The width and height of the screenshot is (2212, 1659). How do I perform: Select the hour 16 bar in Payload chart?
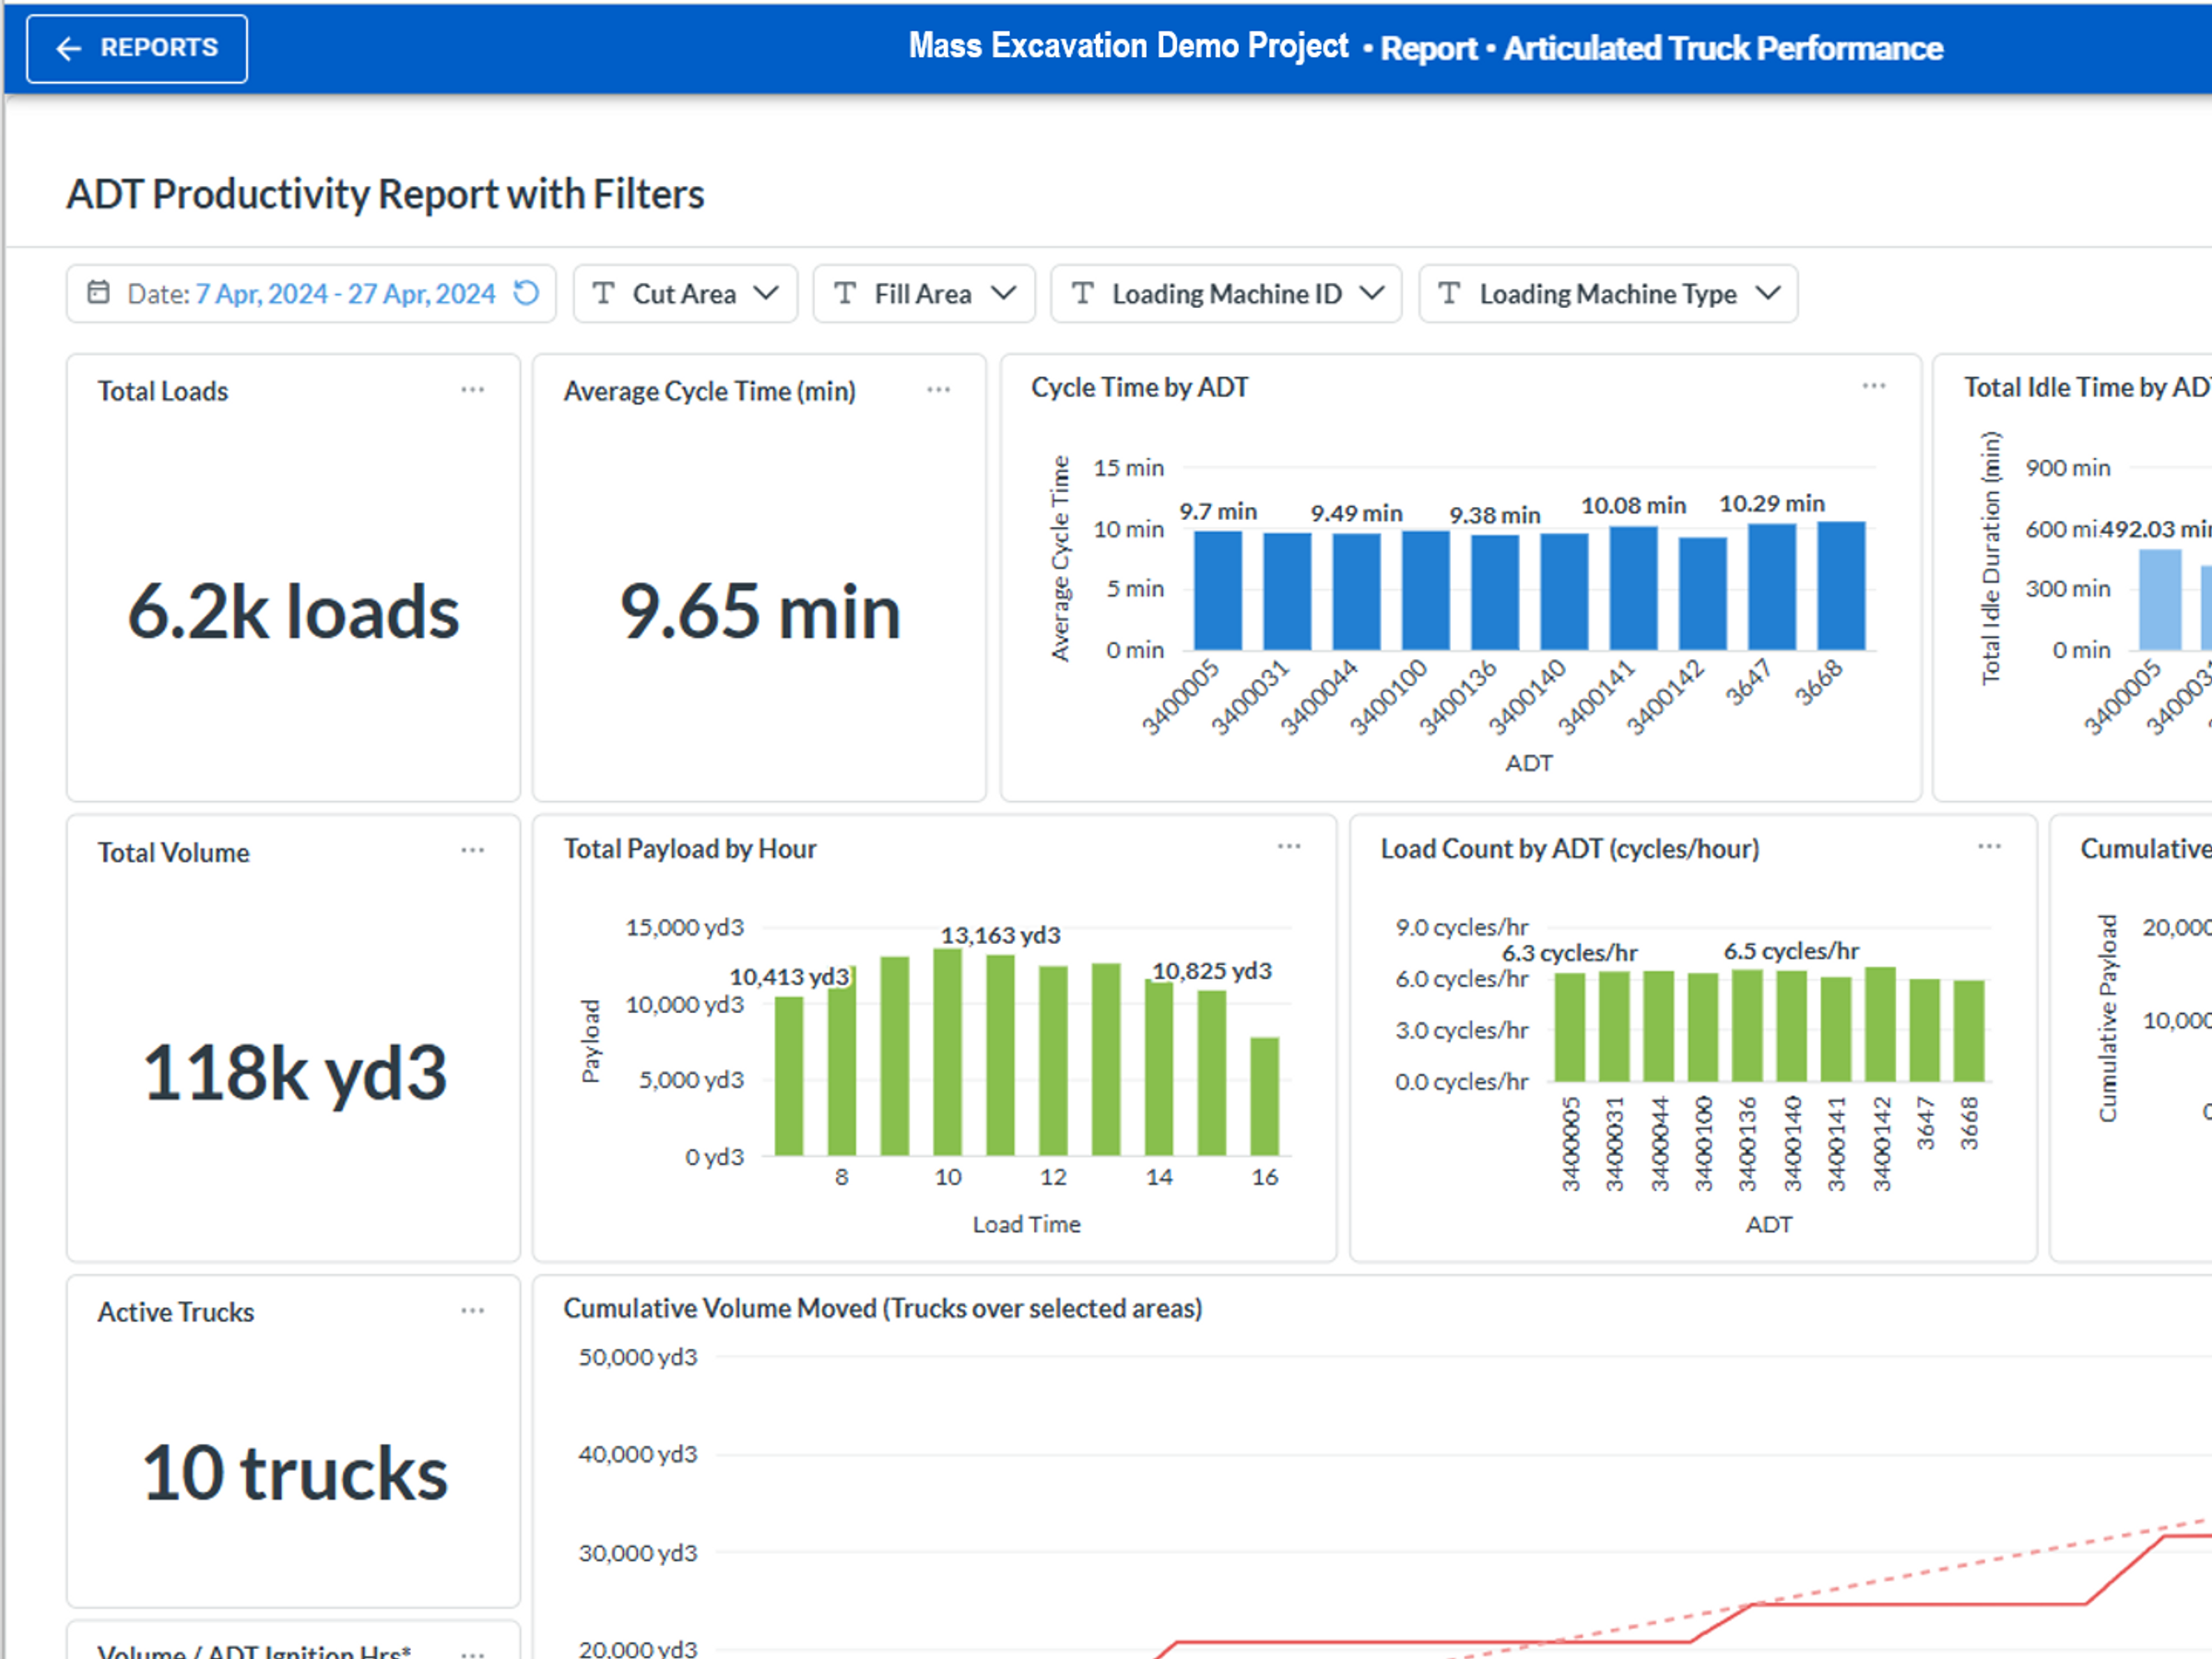pyautogui.click(x=1265, y=1097)
